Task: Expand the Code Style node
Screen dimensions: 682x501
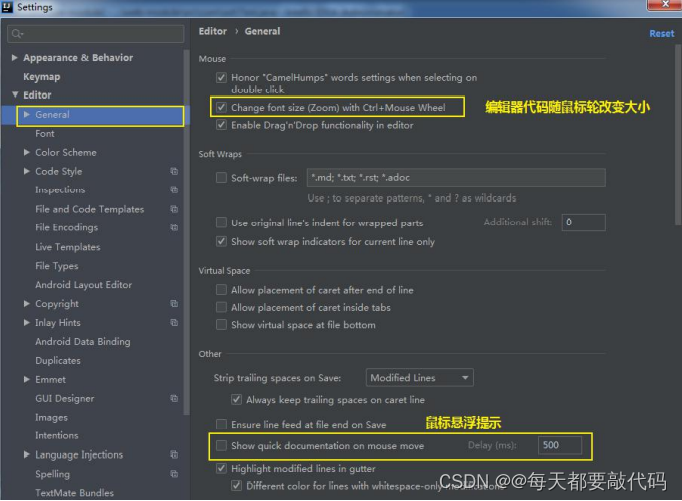Action: 27,171
